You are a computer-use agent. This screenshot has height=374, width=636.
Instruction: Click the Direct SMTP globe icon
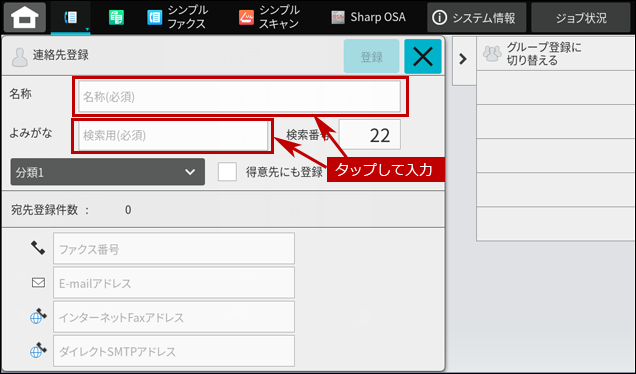pos(38,350)
